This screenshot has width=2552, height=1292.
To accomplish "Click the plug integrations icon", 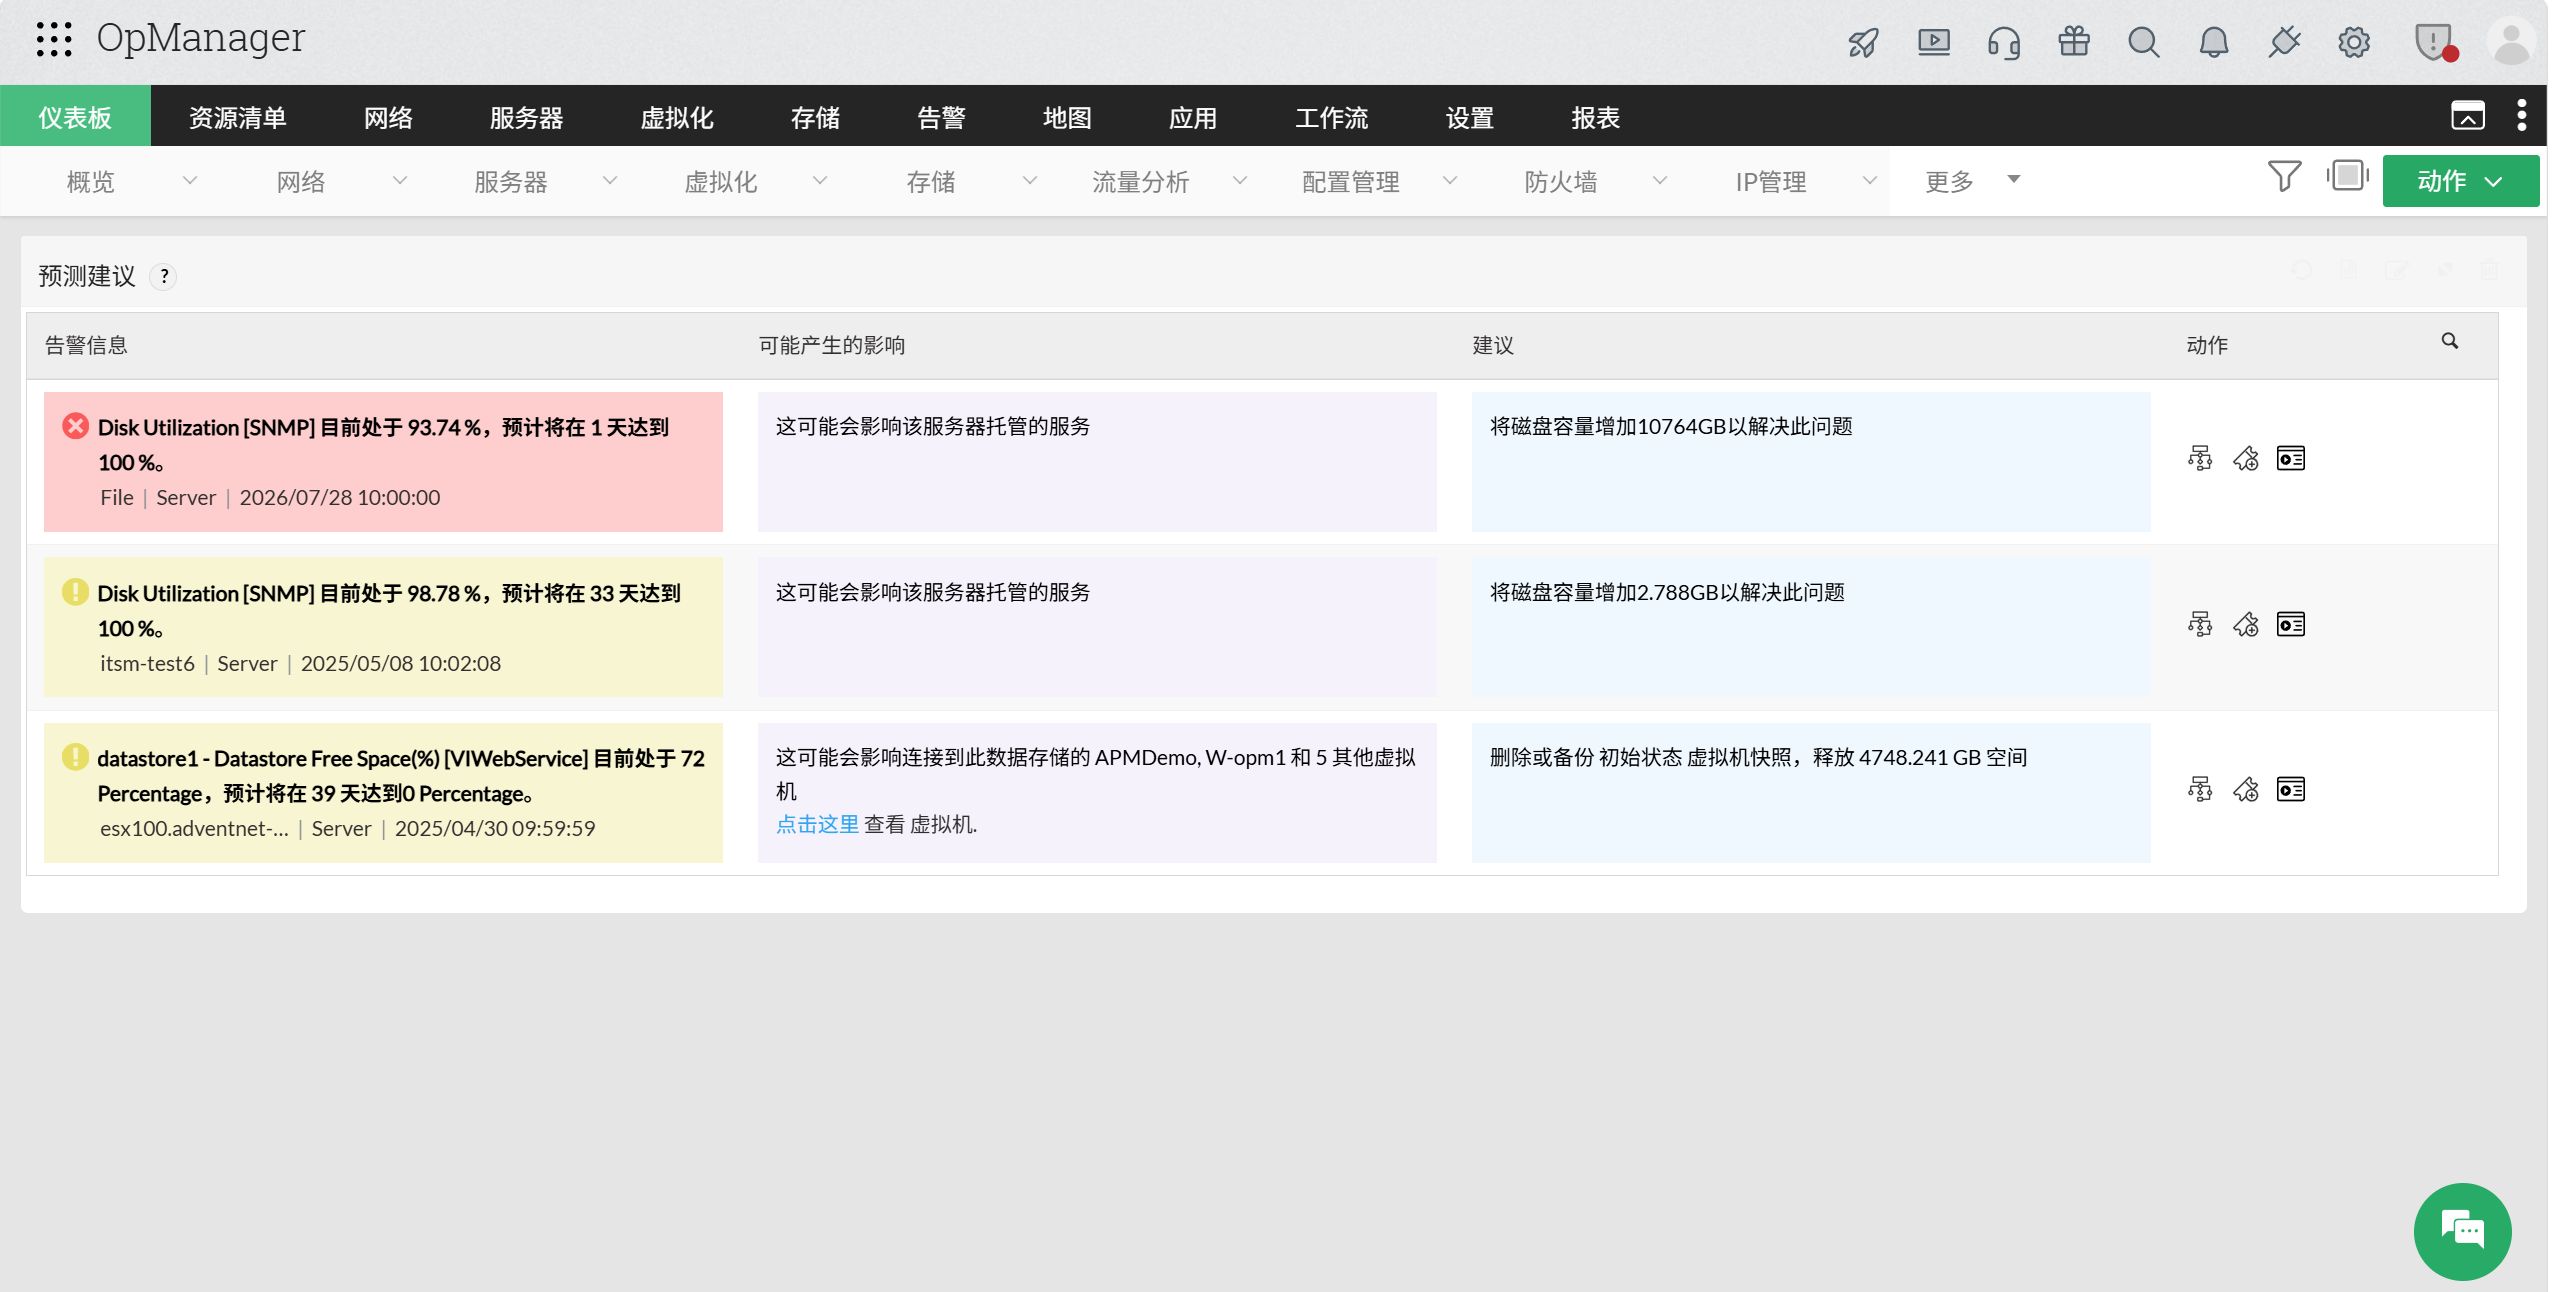I will [2284, 42].
